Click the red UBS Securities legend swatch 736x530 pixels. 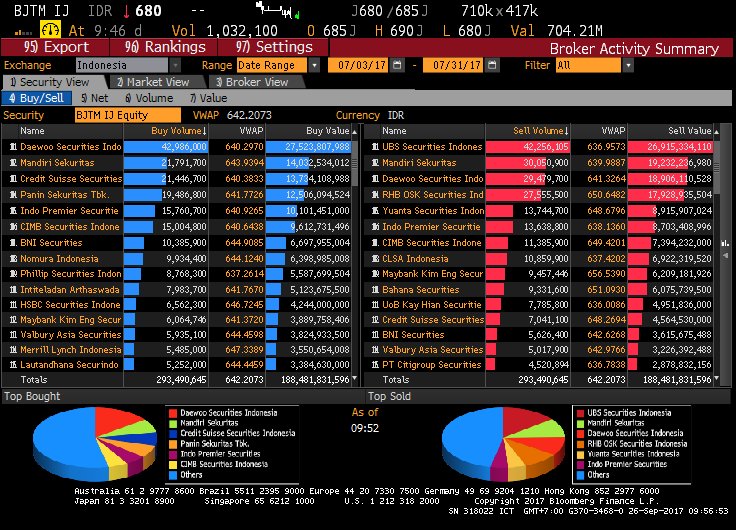click(580, 411)
